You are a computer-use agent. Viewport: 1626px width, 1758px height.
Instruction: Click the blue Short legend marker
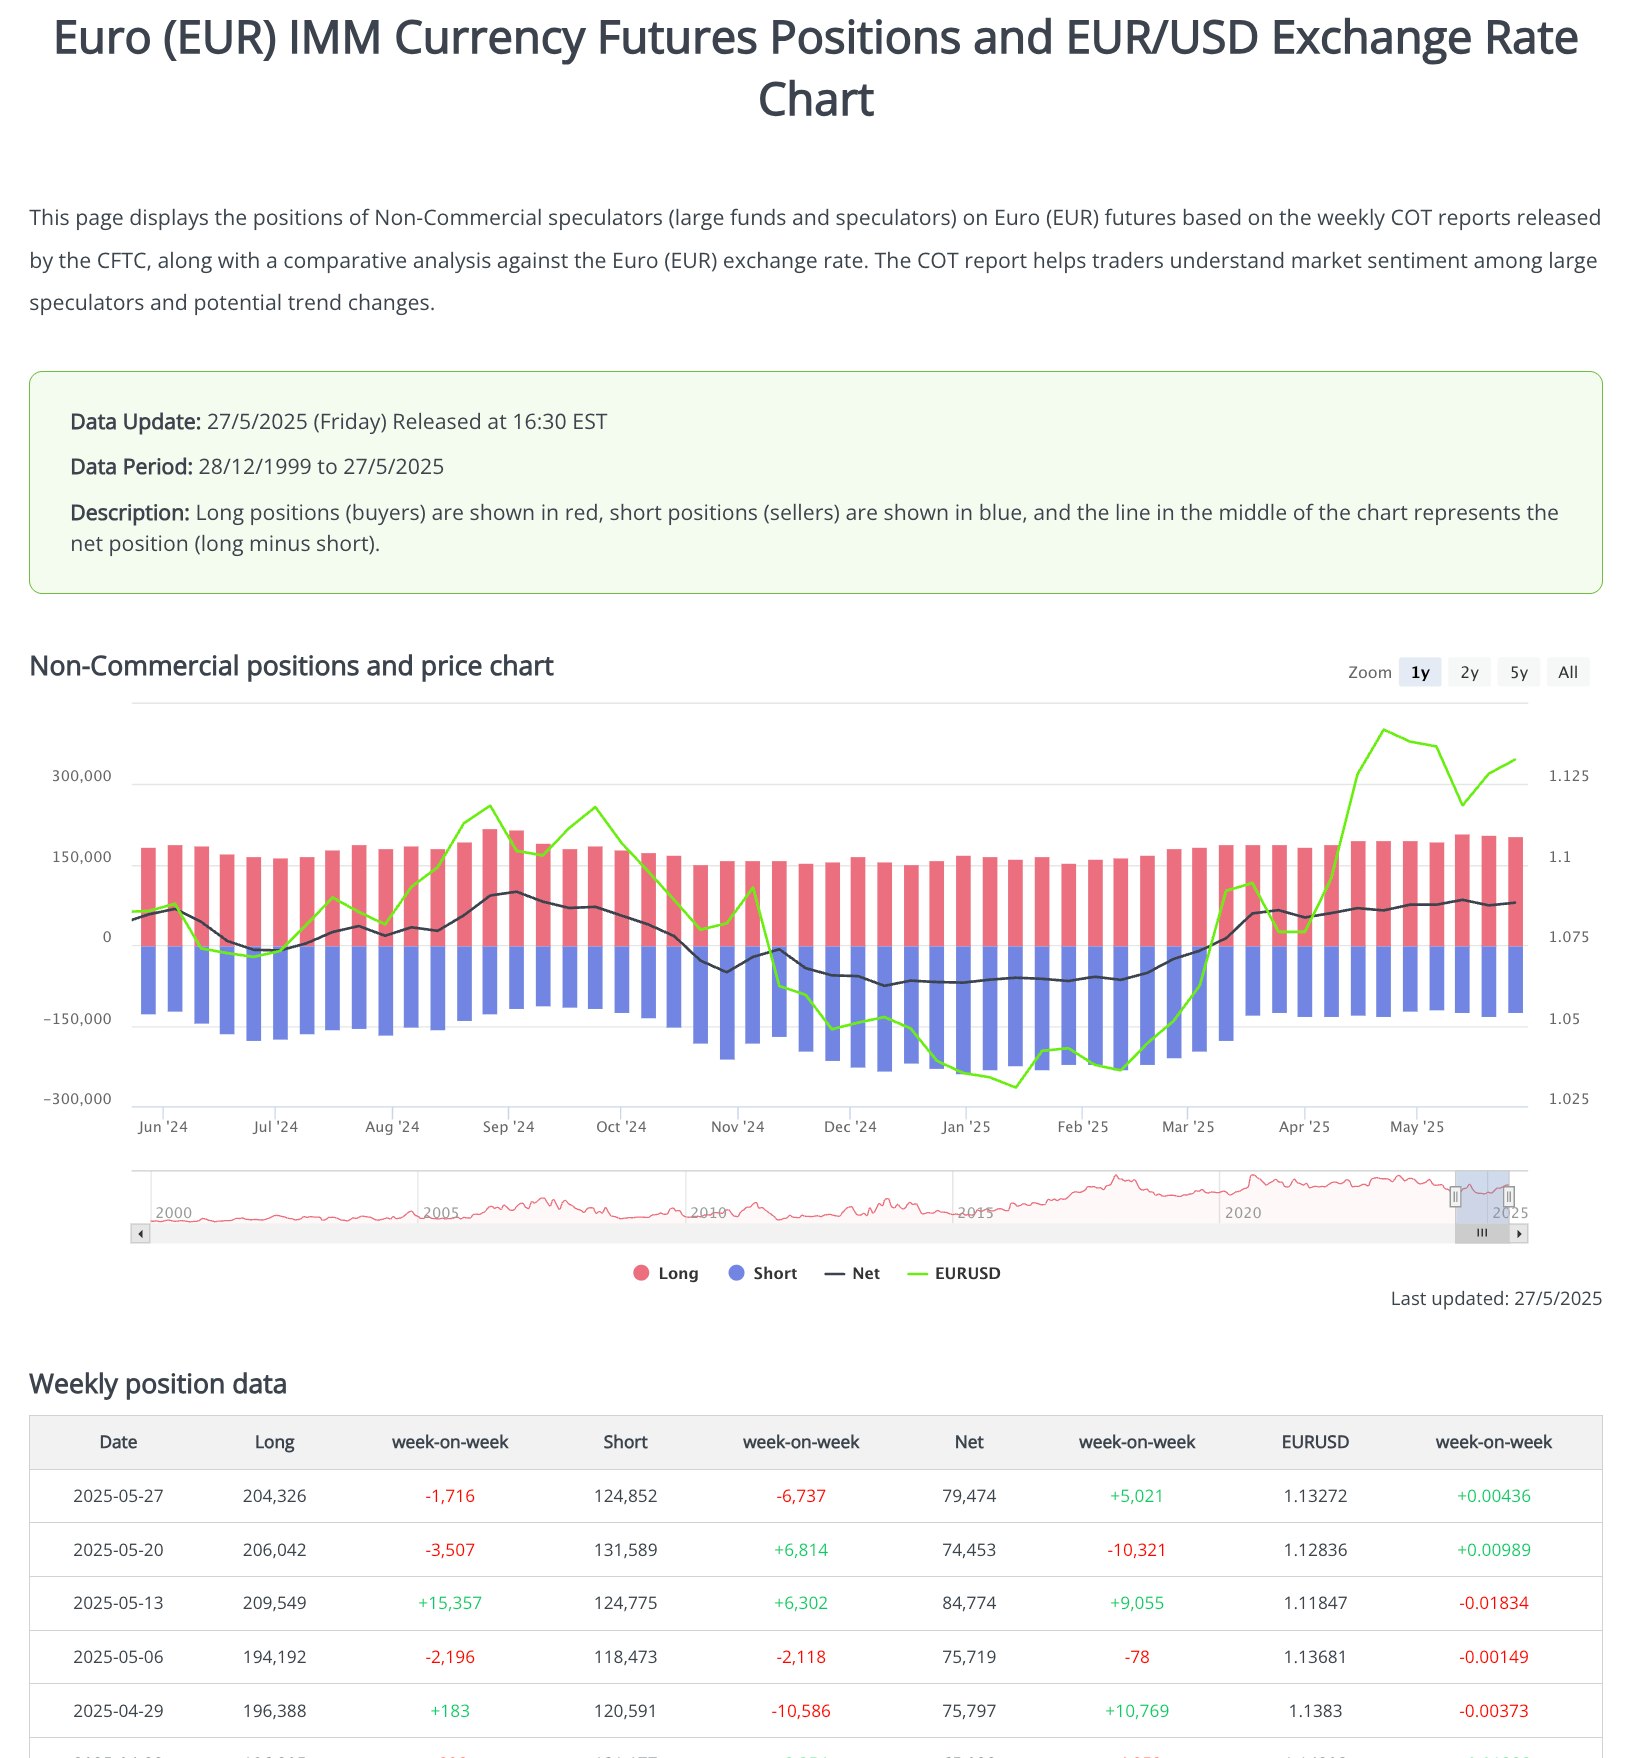737,1273
